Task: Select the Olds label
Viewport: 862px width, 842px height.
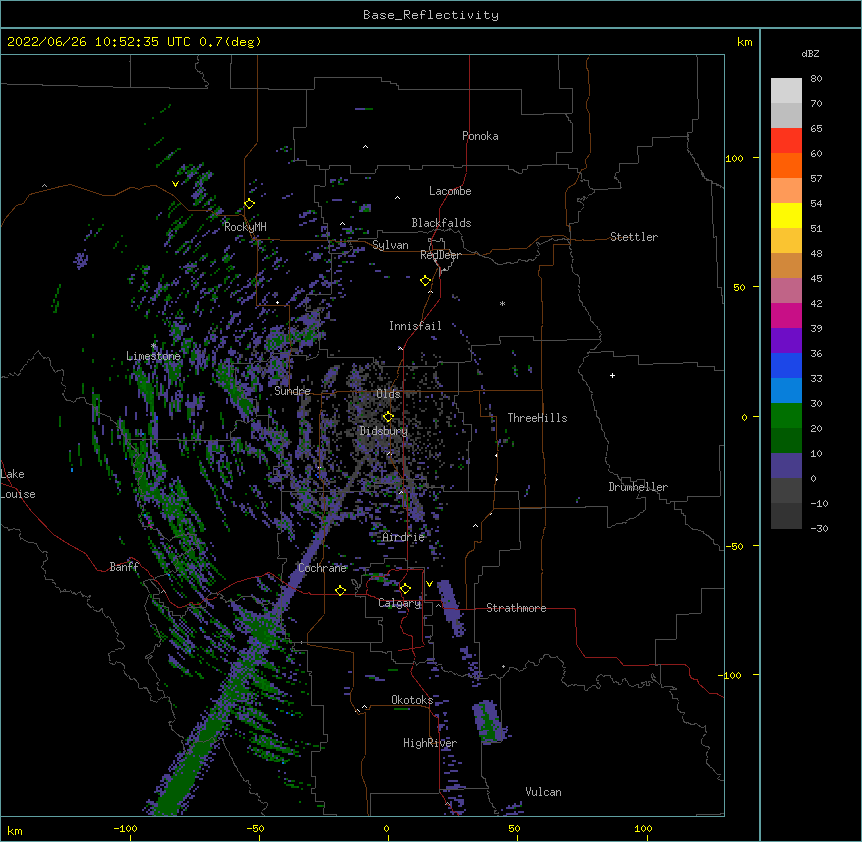Action: 388,394
